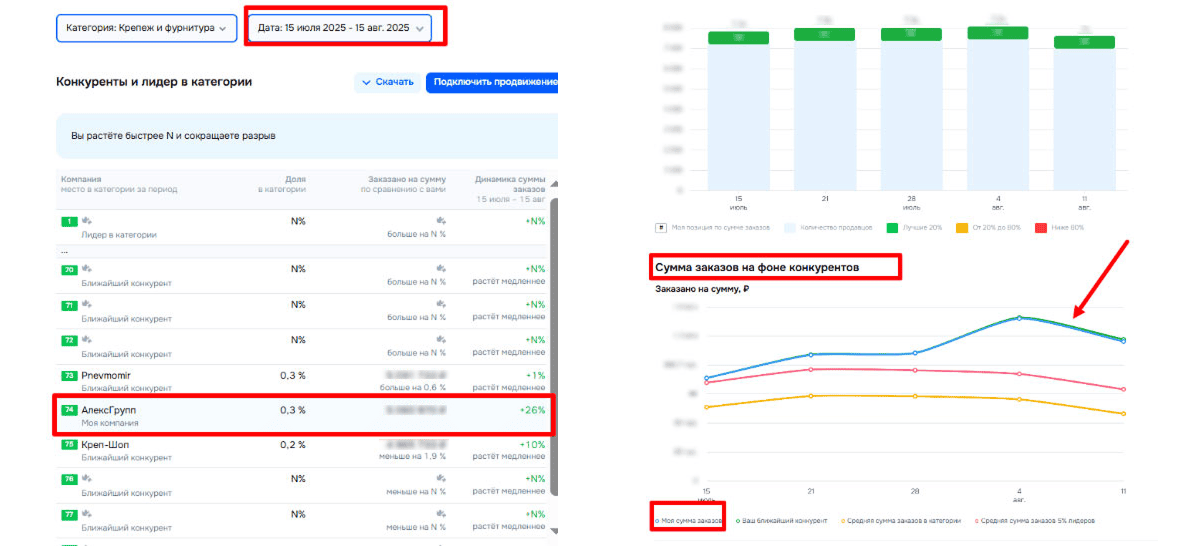Screen dimensions: 1200x546
Task: Open the Категория: Крепеж и фурнитура dropdown
Action: pyautogui.click(x=146, y=29)
